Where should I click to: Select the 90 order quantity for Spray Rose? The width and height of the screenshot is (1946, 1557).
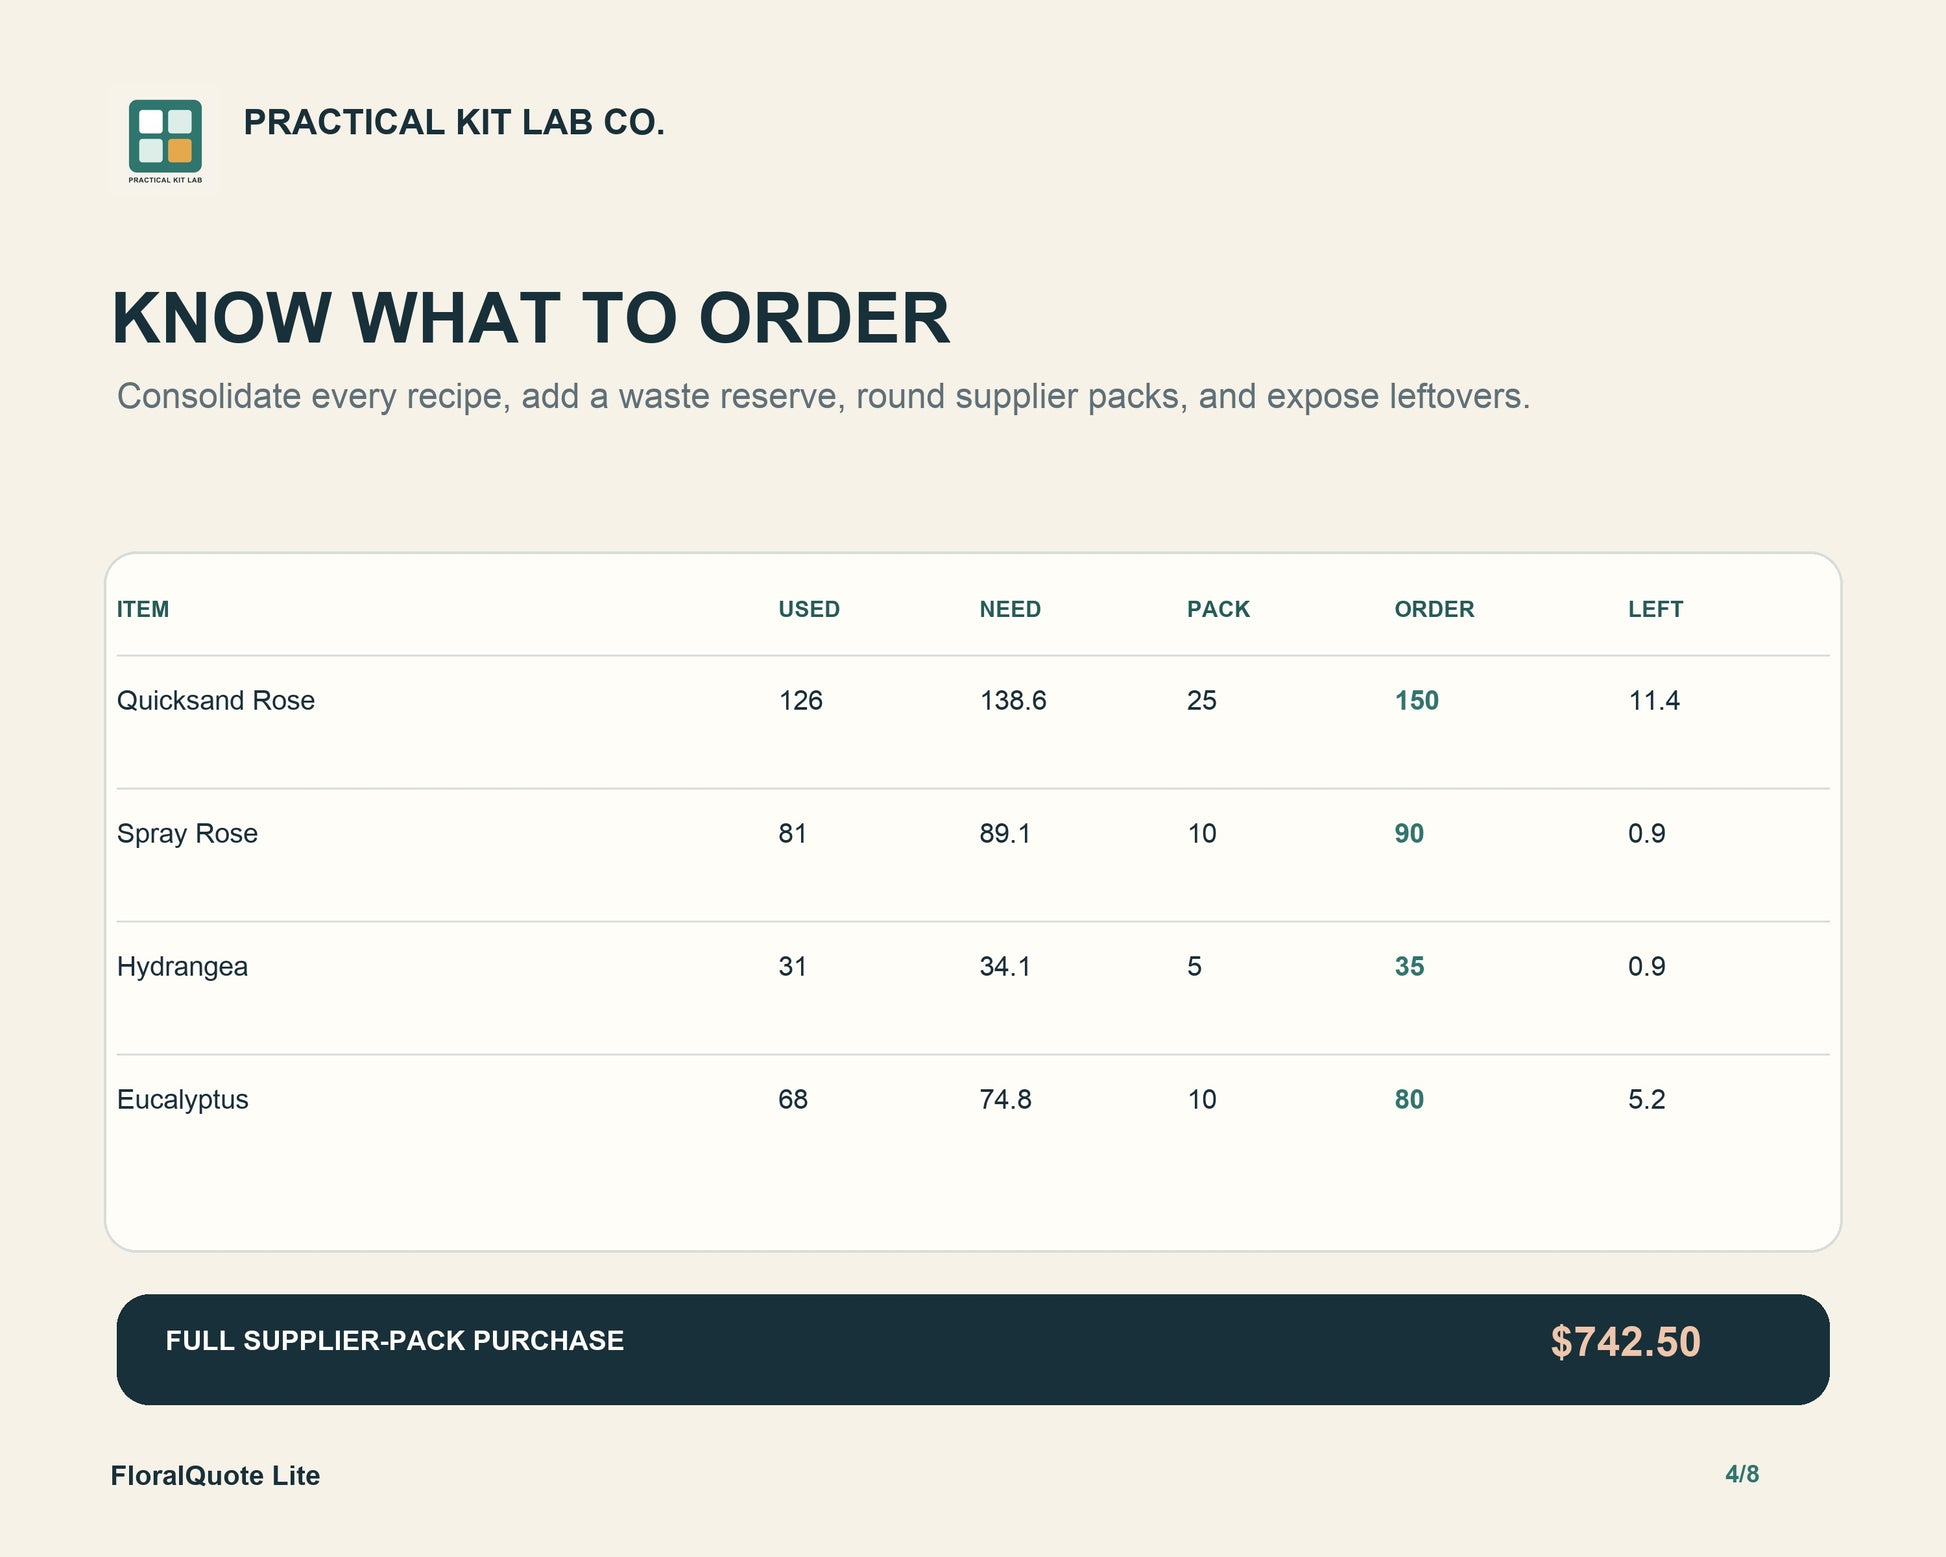[1409, 833]
